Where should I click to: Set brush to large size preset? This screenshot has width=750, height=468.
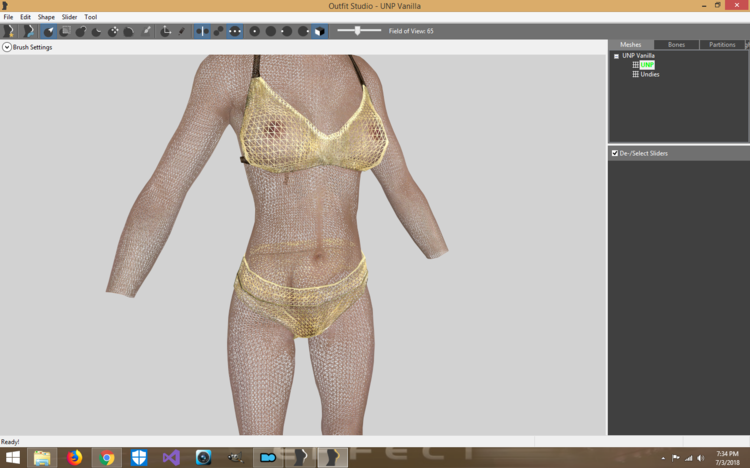coord(271,31)
